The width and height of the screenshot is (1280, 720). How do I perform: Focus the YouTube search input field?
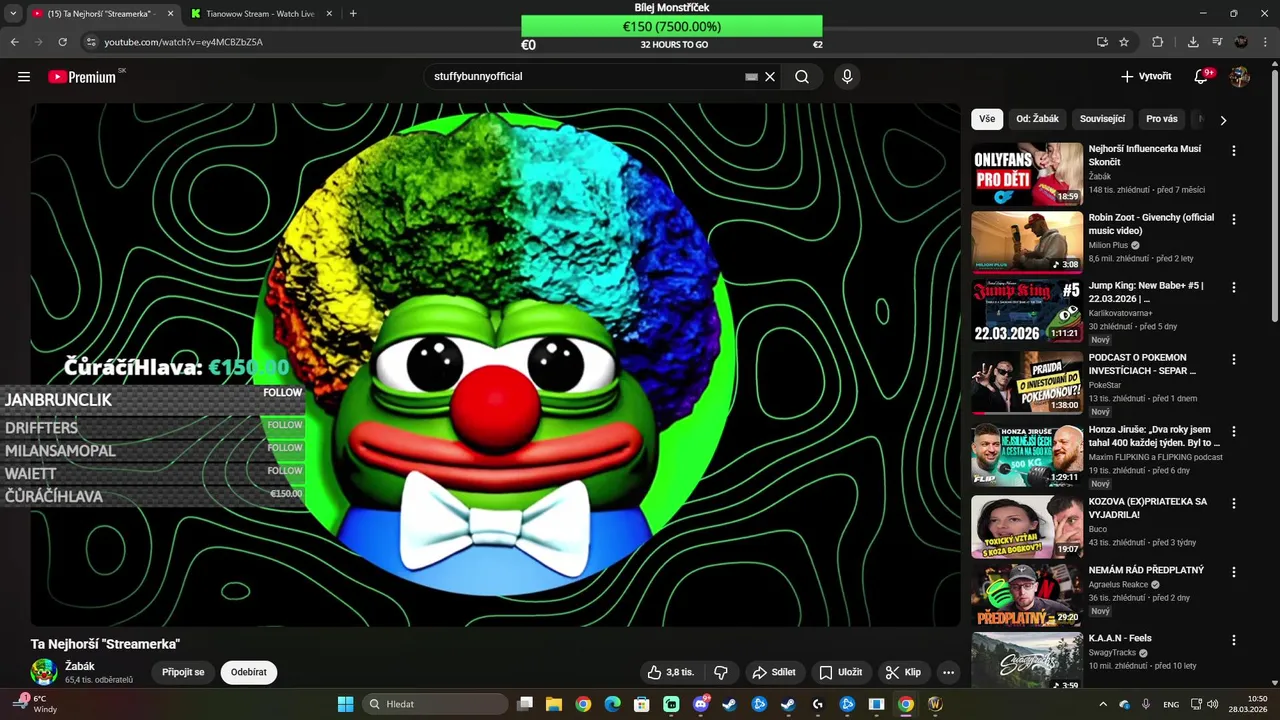pos(585,77)
